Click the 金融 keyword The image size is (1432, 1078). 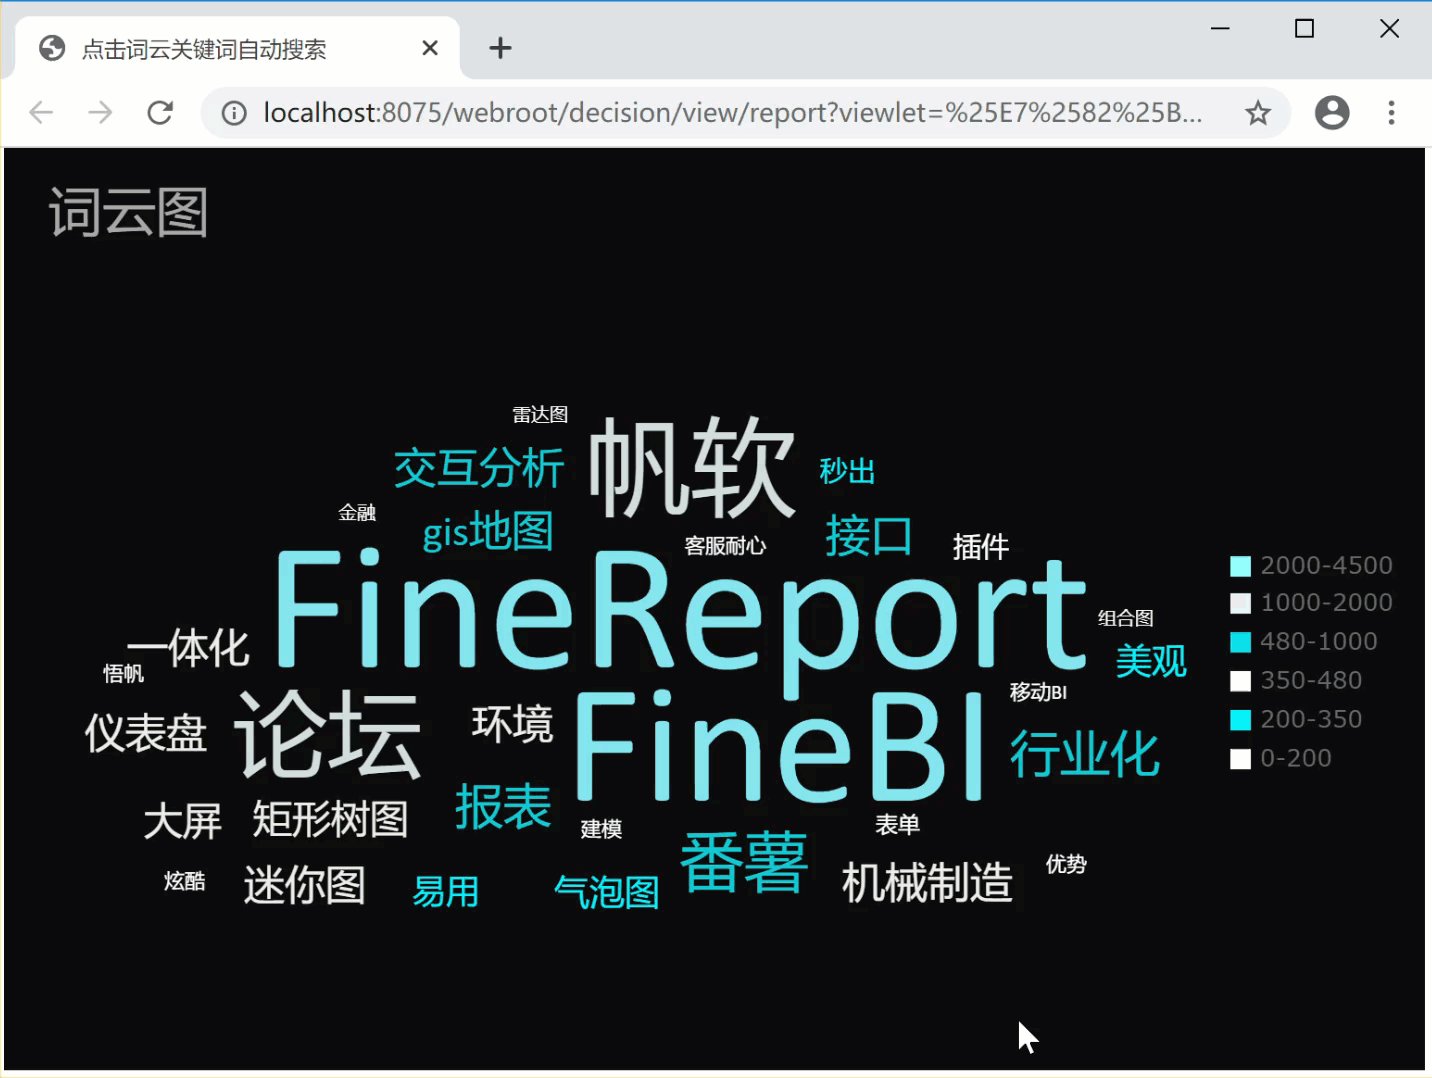pos(357,513)
